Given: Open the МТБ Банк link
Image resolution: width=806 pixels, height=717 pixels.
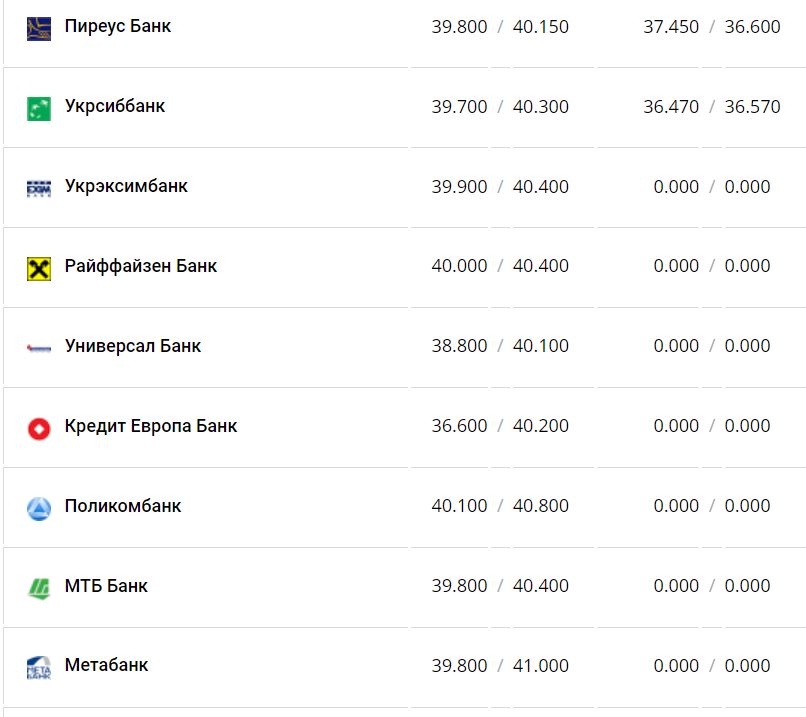Looking at the screenshot, I should [106, 586].
